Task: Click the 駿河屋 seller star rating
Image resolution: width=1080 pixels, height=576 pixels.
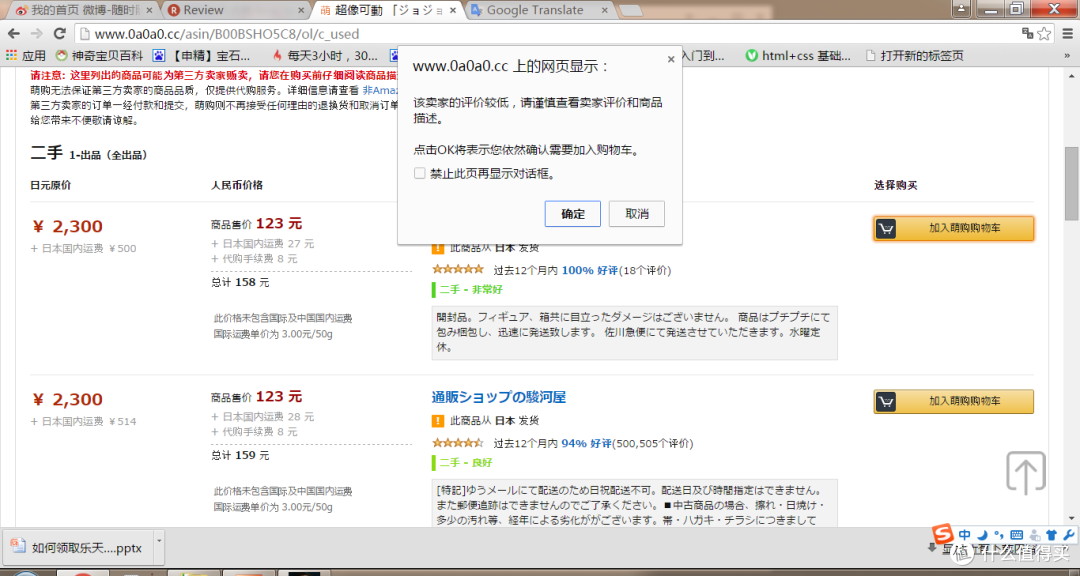Action: (x=457, y=442)
